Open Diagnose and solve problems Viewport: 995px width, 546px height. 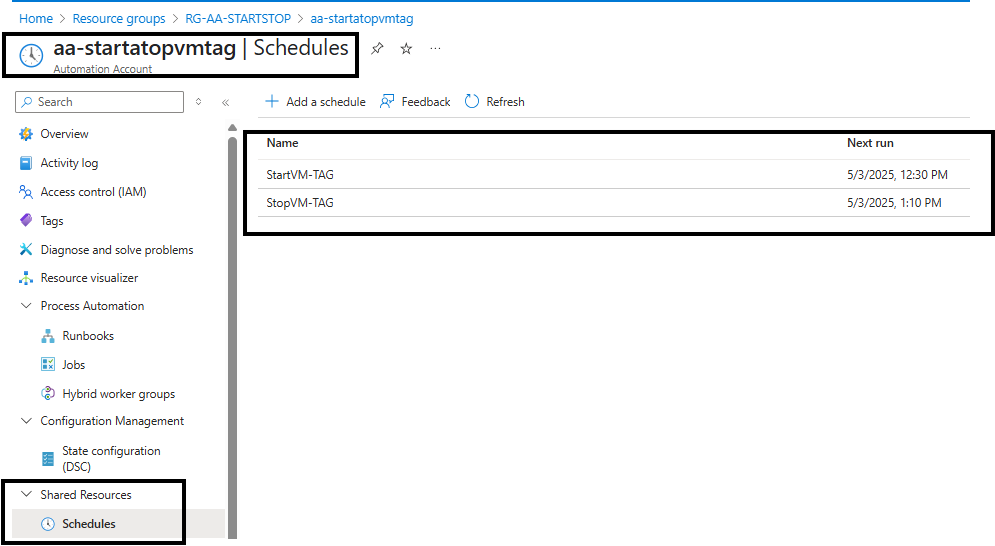[x=116, y=250]
